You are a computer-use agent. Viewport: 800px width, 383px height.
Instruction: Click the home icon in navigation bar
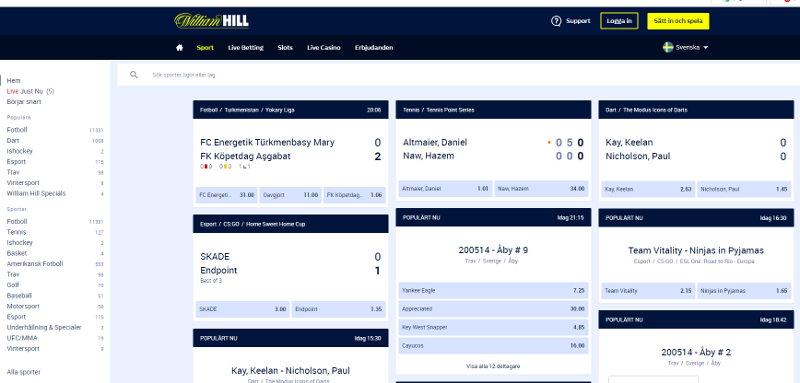point(179,47)
